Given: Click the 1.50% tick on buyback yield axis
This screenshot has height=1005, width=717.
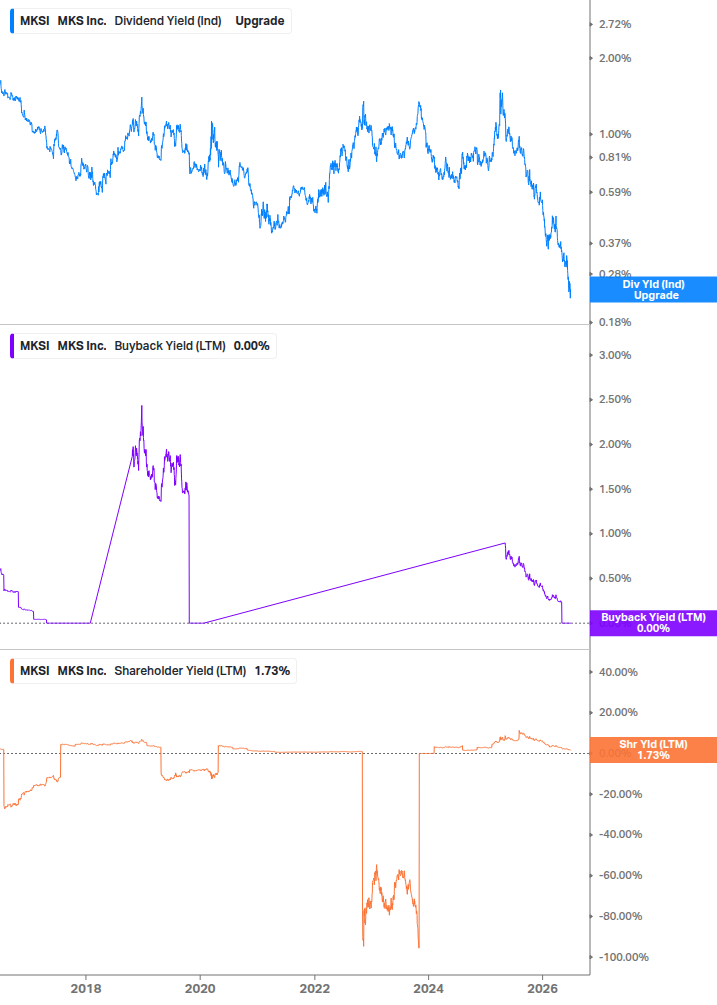Looking at the screenshot, I should click(614, 489).
